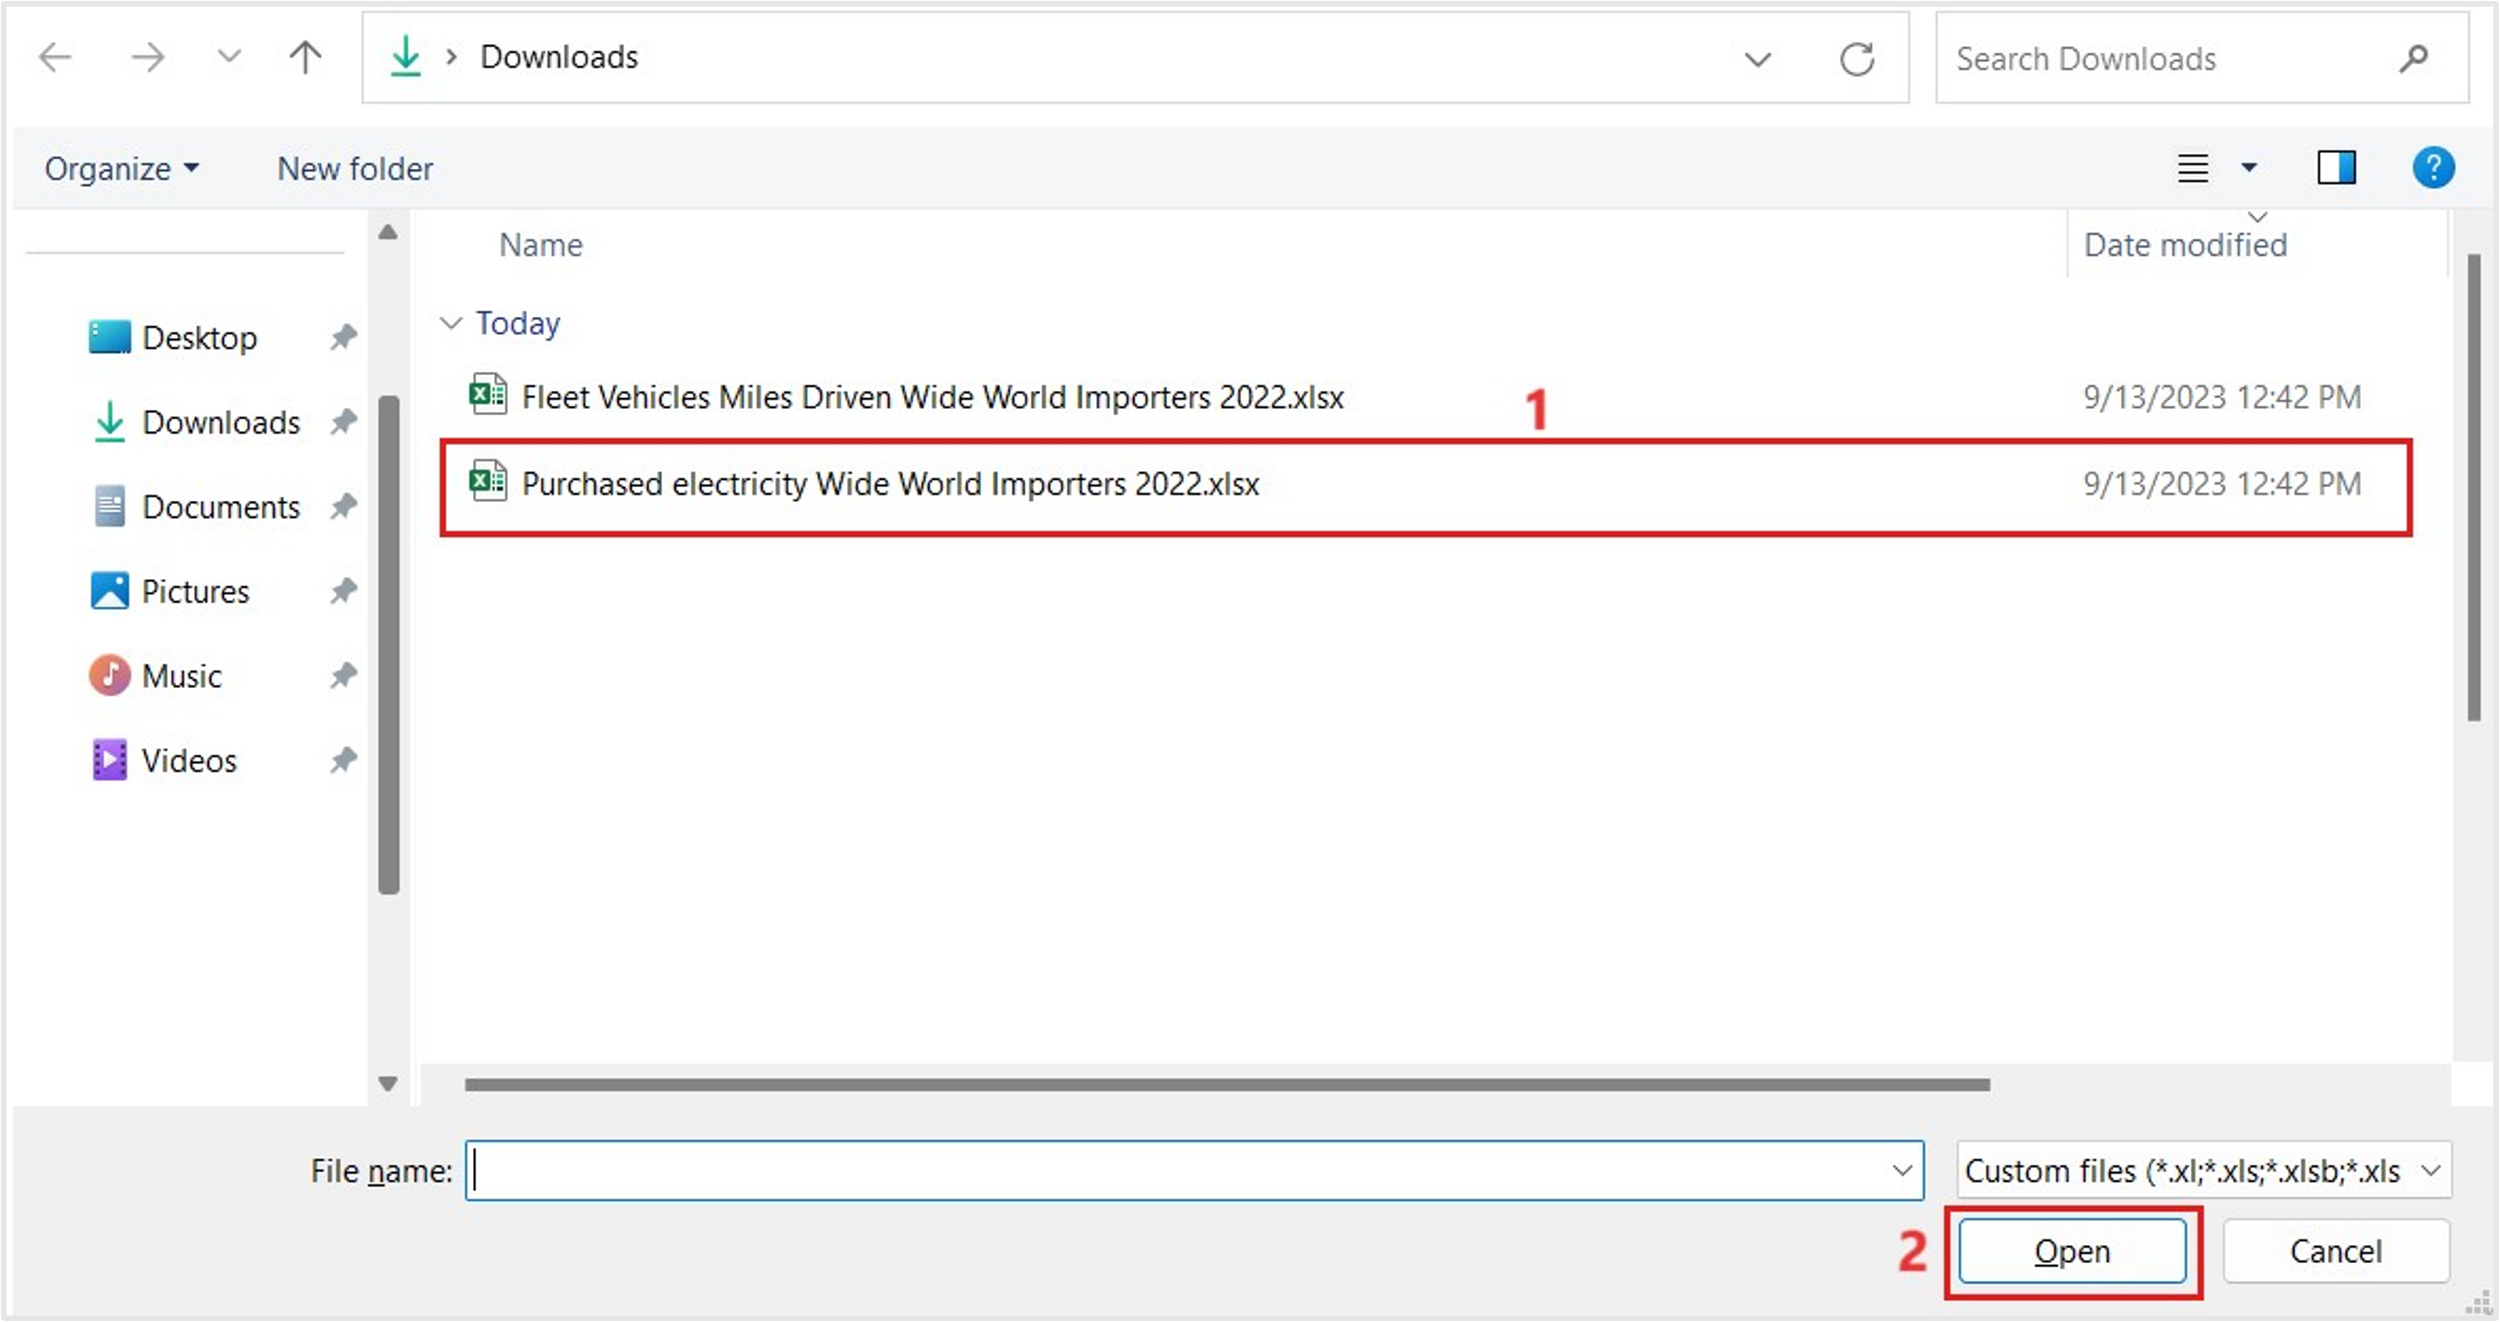Open the Organize menu
Viewport: 2500px width, 1322px height.
[x=121, y=168]
